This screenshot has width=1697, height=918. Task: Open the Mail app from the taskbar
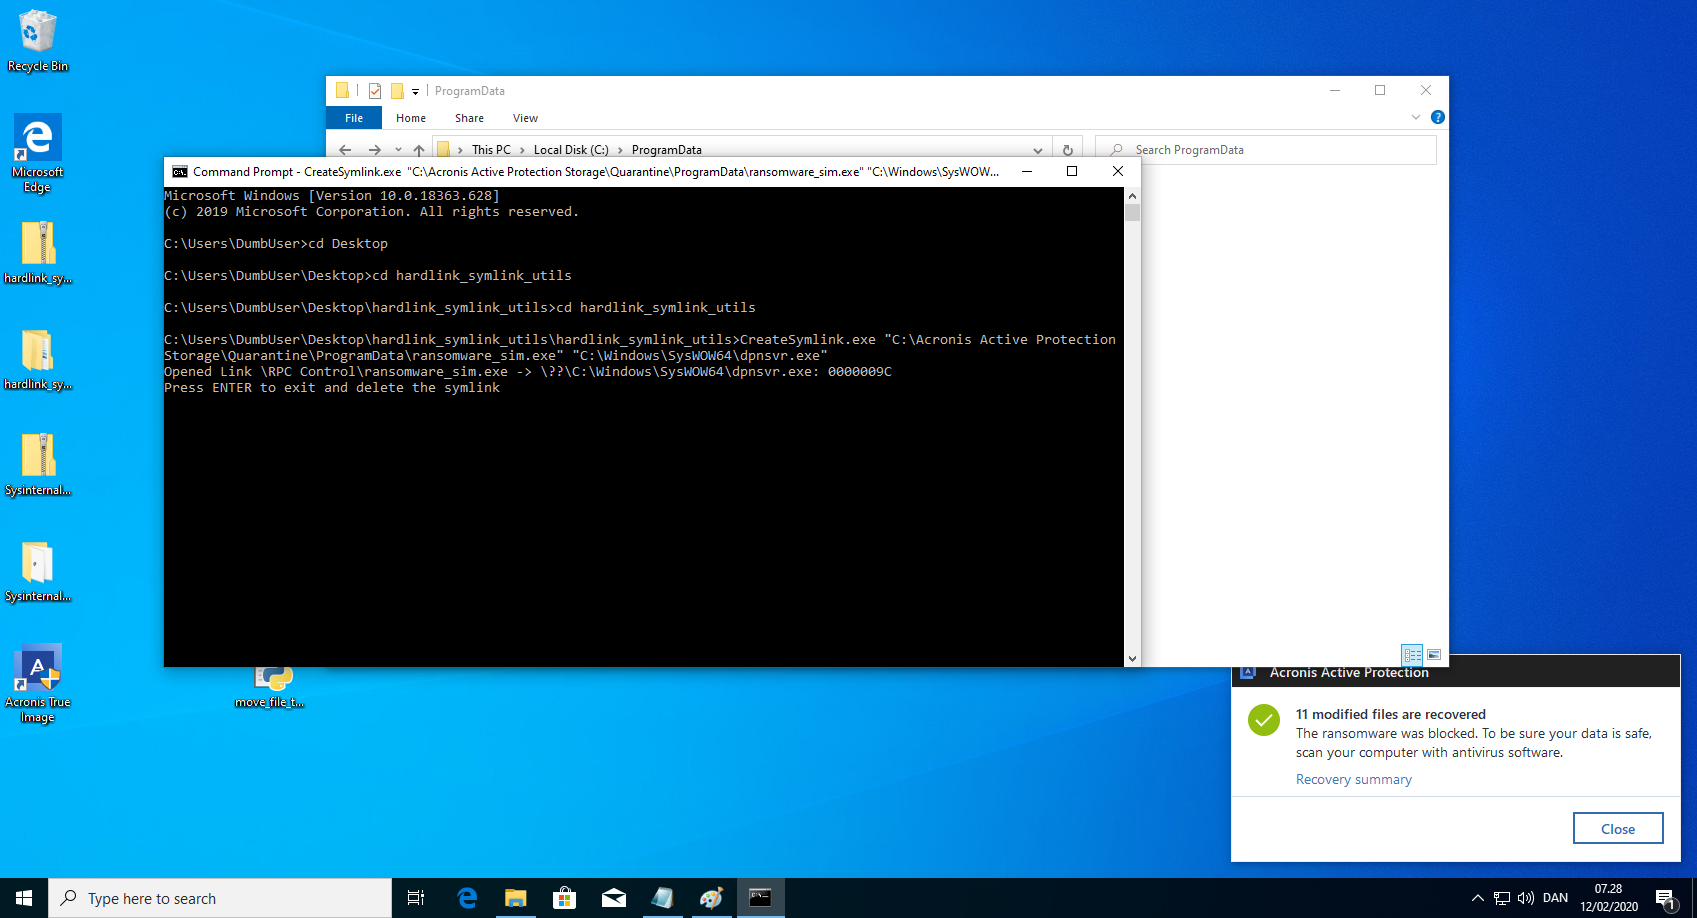[613, 898]
